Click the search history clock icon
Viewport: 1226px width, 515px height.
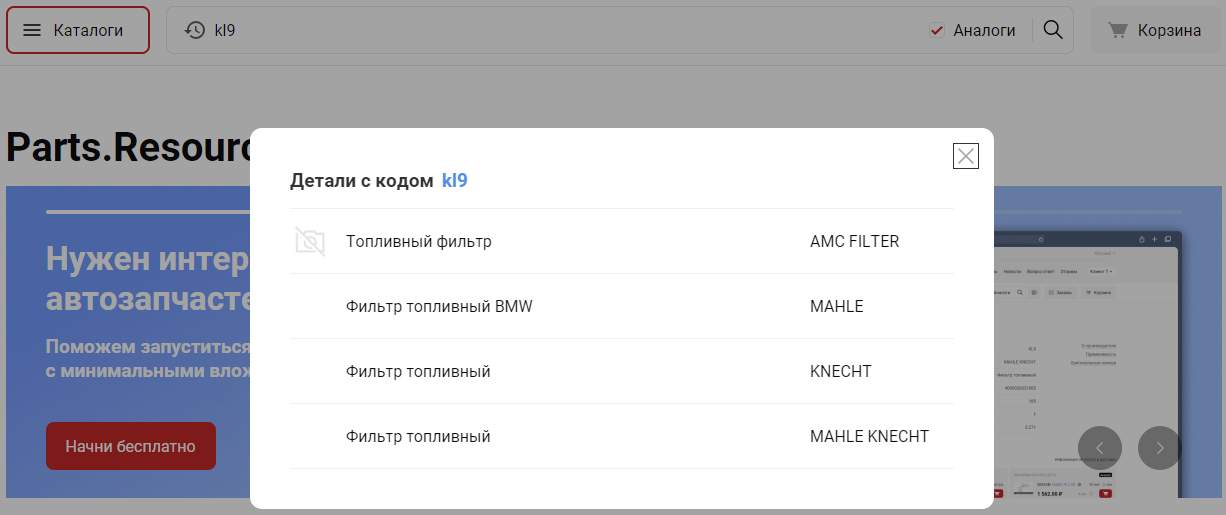195,30
